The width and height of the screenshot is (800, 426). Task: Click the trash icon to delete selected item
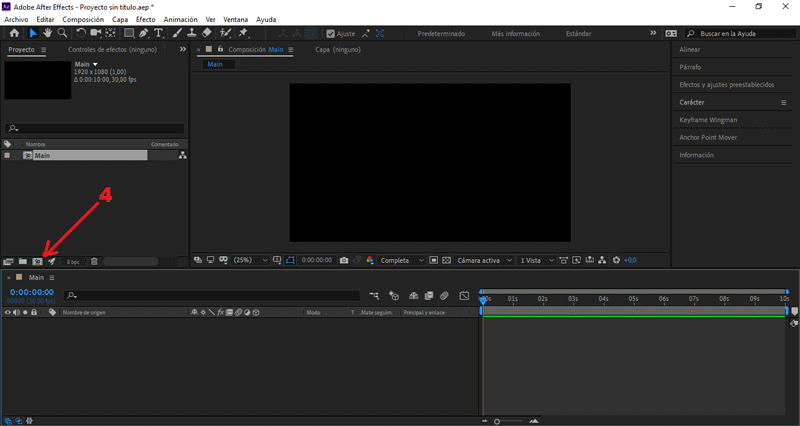pyautogui.click(x=94, y=261)
